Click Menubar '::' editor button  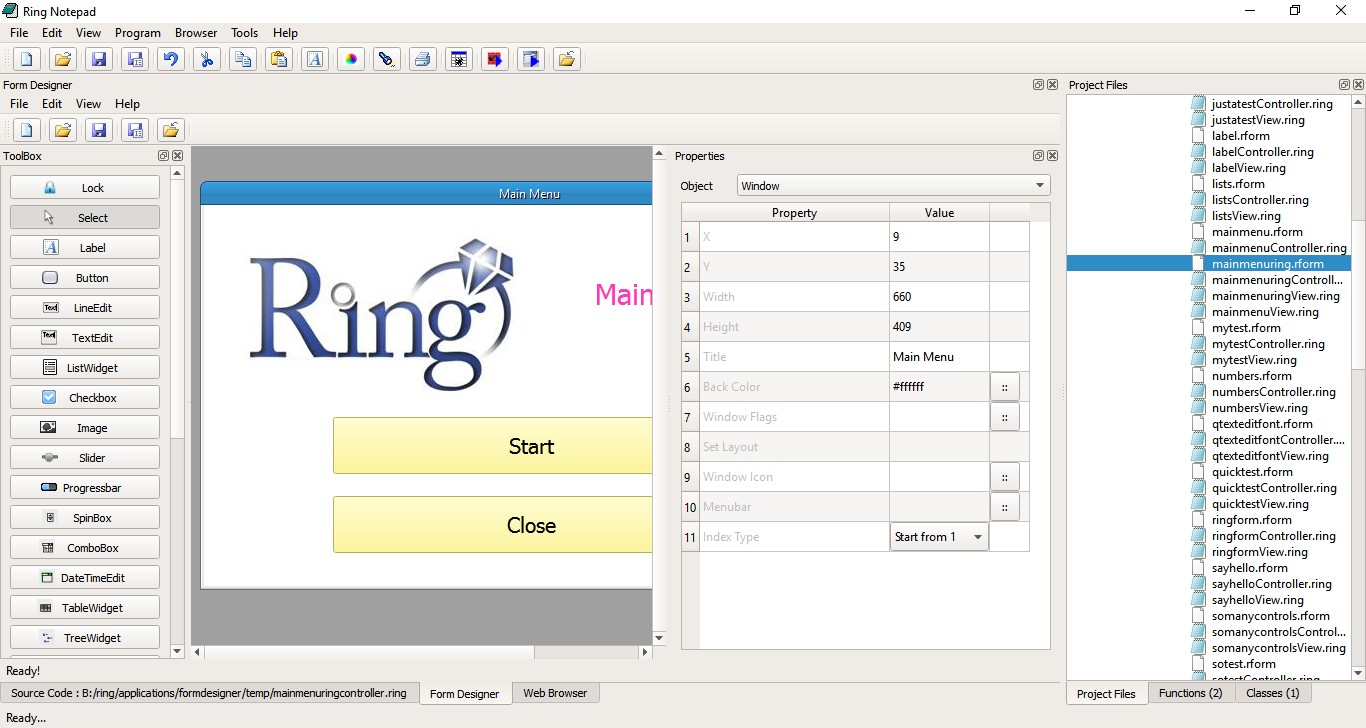click(1005, 507)
